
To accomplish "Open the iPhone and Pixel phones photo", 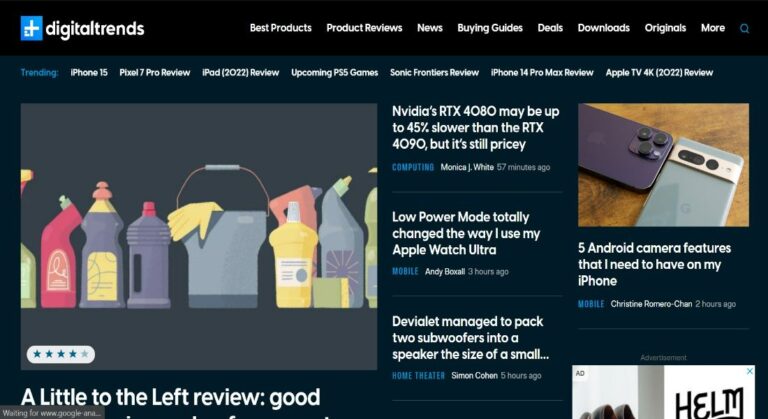I will coord(663,165).
